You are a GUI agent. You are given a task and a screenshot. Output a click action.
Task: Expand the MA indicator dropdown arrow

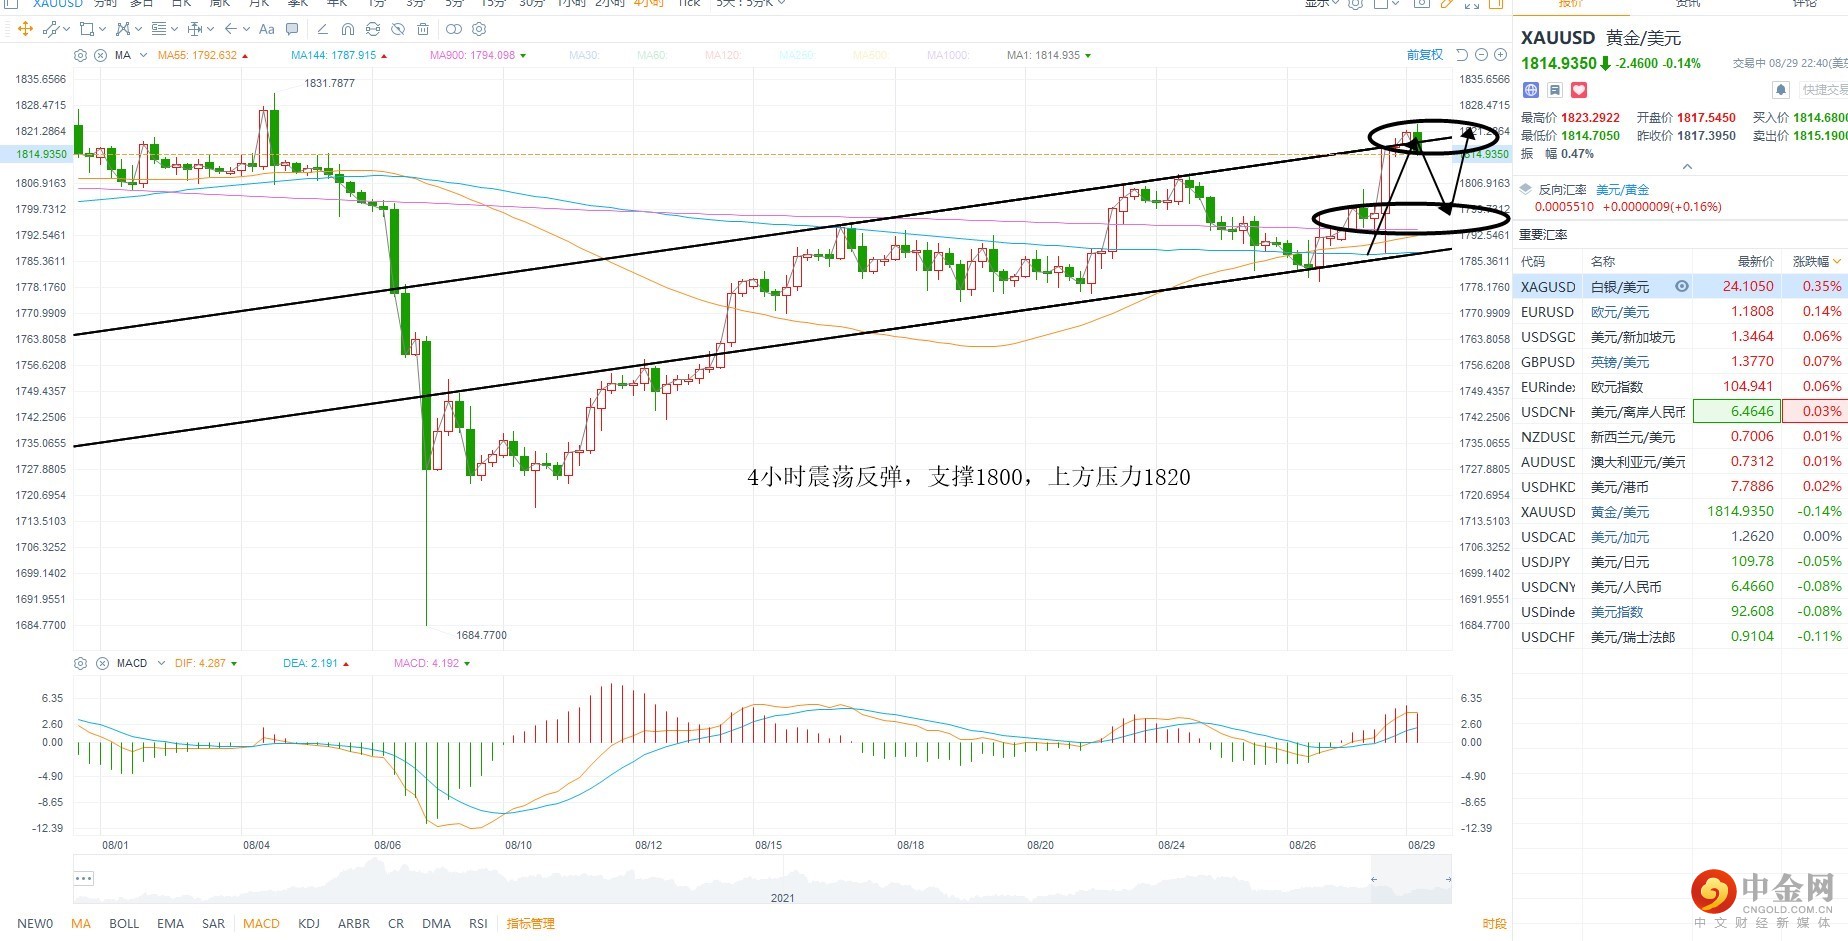click(x=144, y=55)
